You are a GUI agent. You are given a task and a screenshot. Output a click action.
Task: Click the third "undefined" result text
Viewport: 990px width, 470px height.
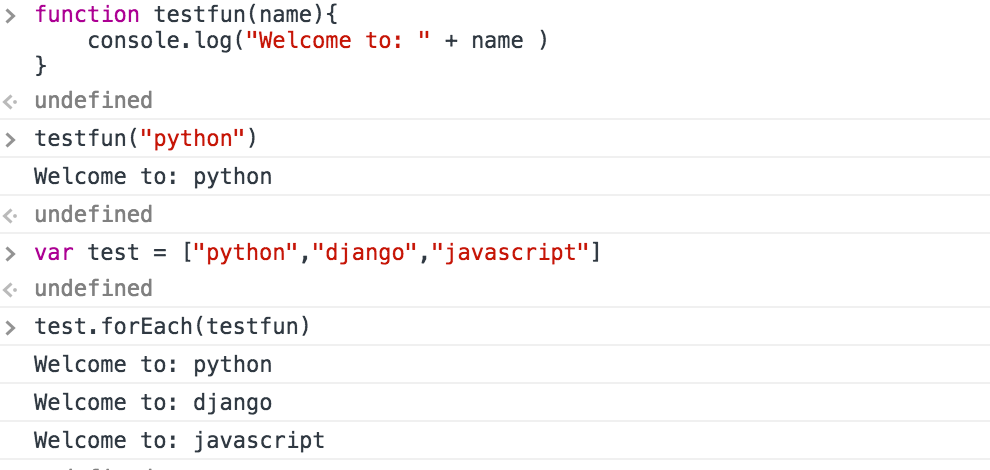[x=93, y=289]
